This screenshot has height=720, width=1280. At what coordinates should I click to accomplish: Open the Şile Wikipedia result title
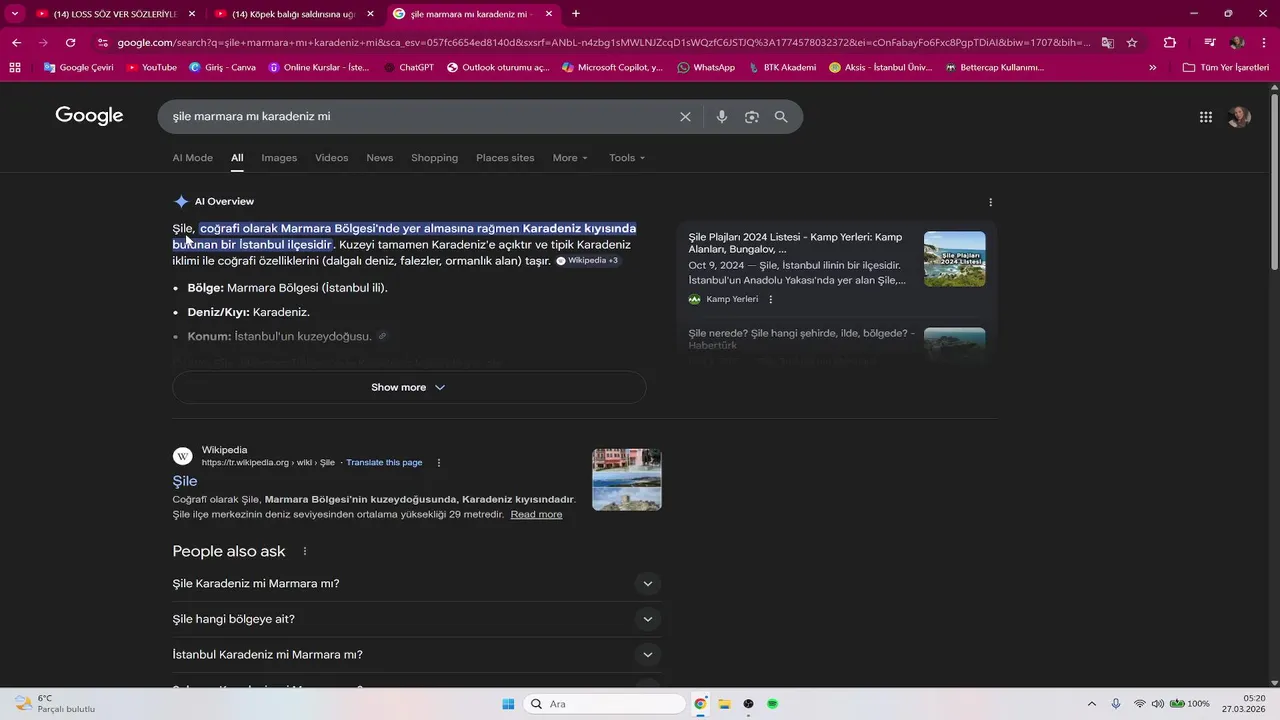[185, 481]
